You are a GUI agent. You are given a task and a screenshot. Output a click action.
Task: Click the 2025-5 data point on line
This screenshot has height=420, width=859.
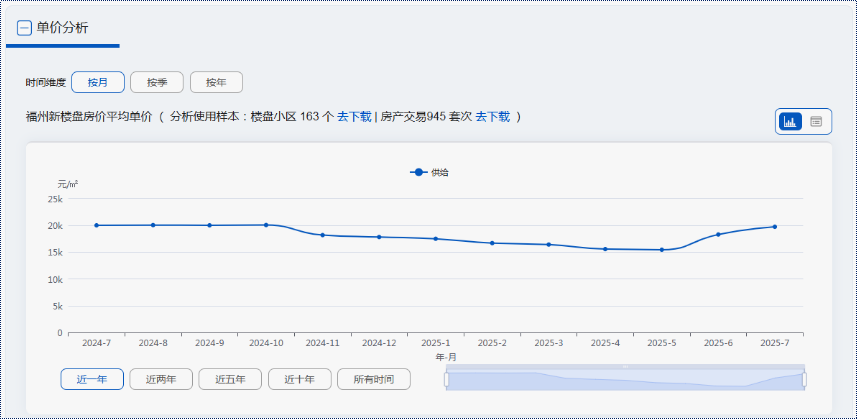tap(661, 250)
